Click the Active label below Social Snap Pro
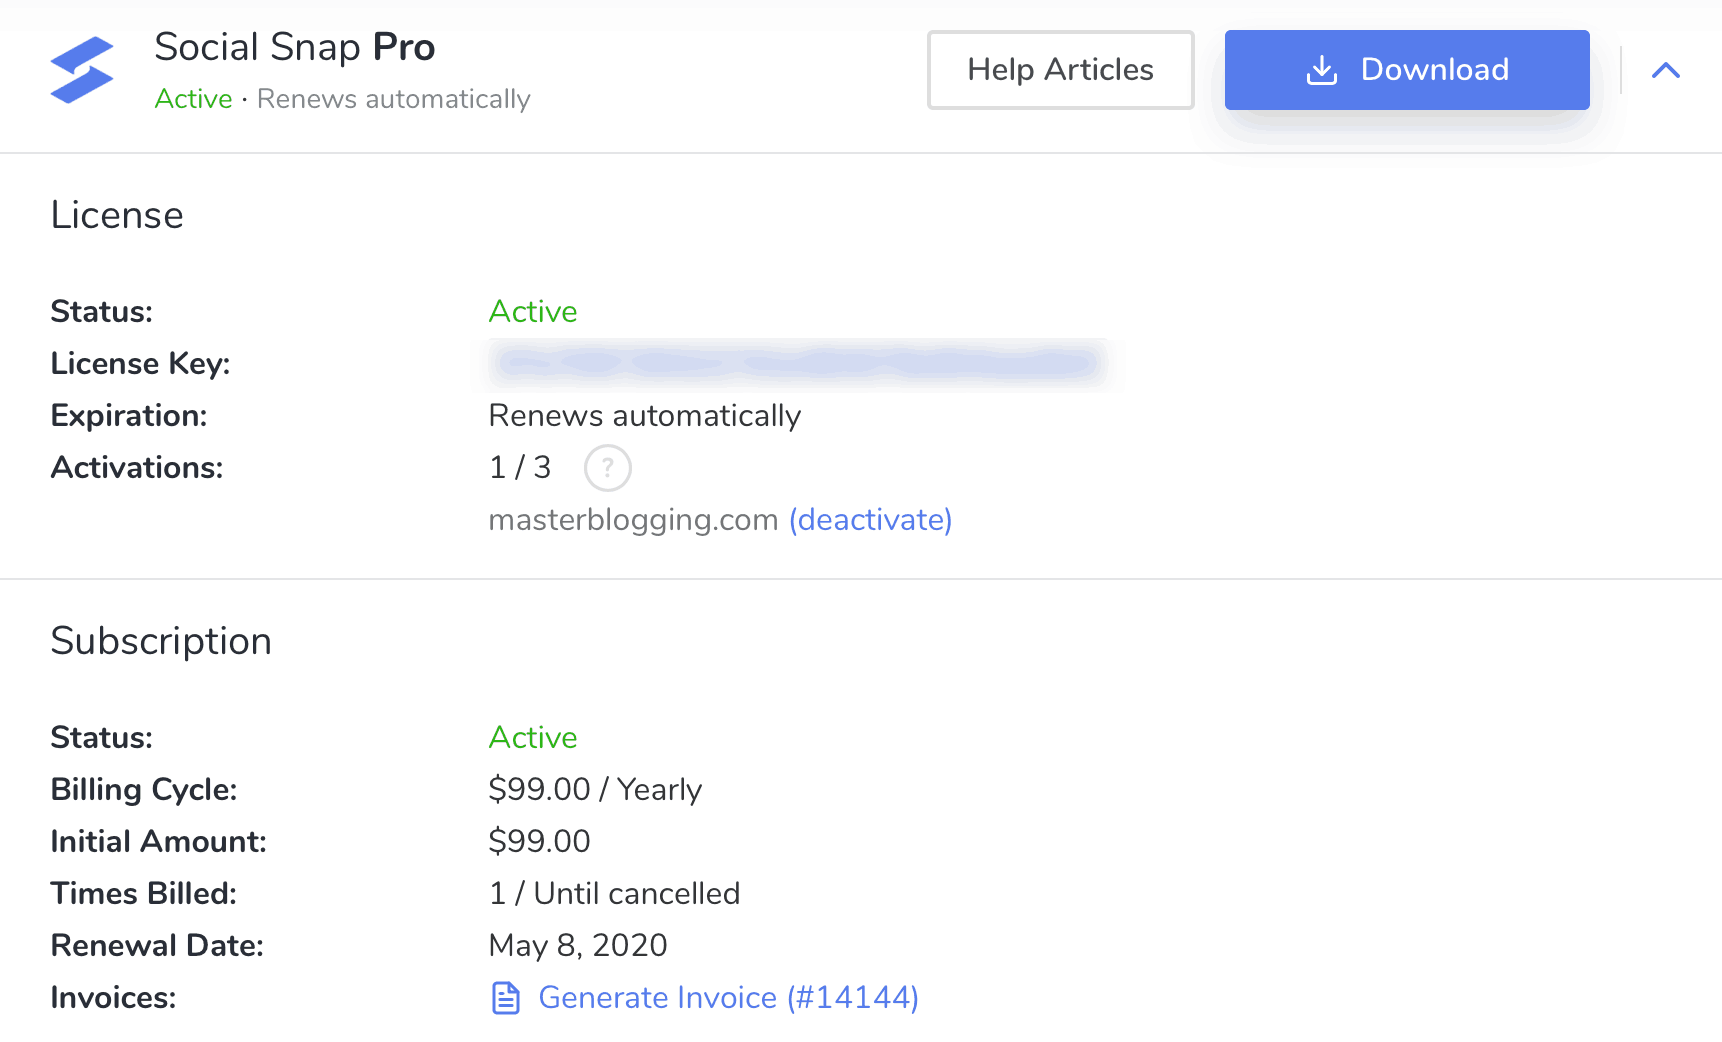1722x1042 pixels. pyautogui.click(x=193, y=98)
